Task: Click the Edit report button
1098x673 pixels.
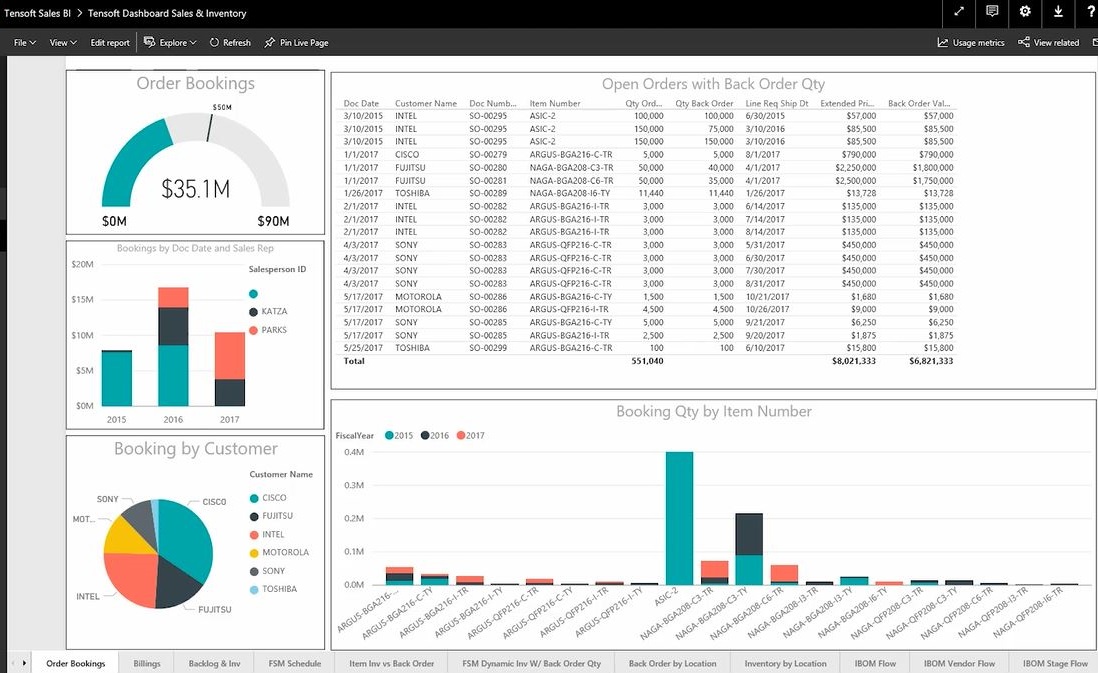Action: click(x=110, y=43)
